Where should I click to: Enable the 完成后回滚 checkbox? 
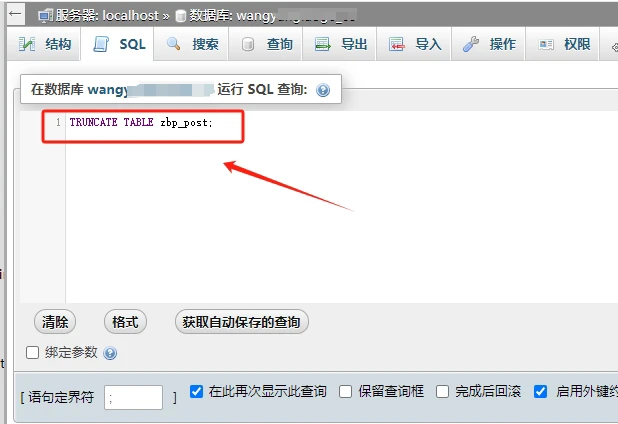[x=442, y=391]
